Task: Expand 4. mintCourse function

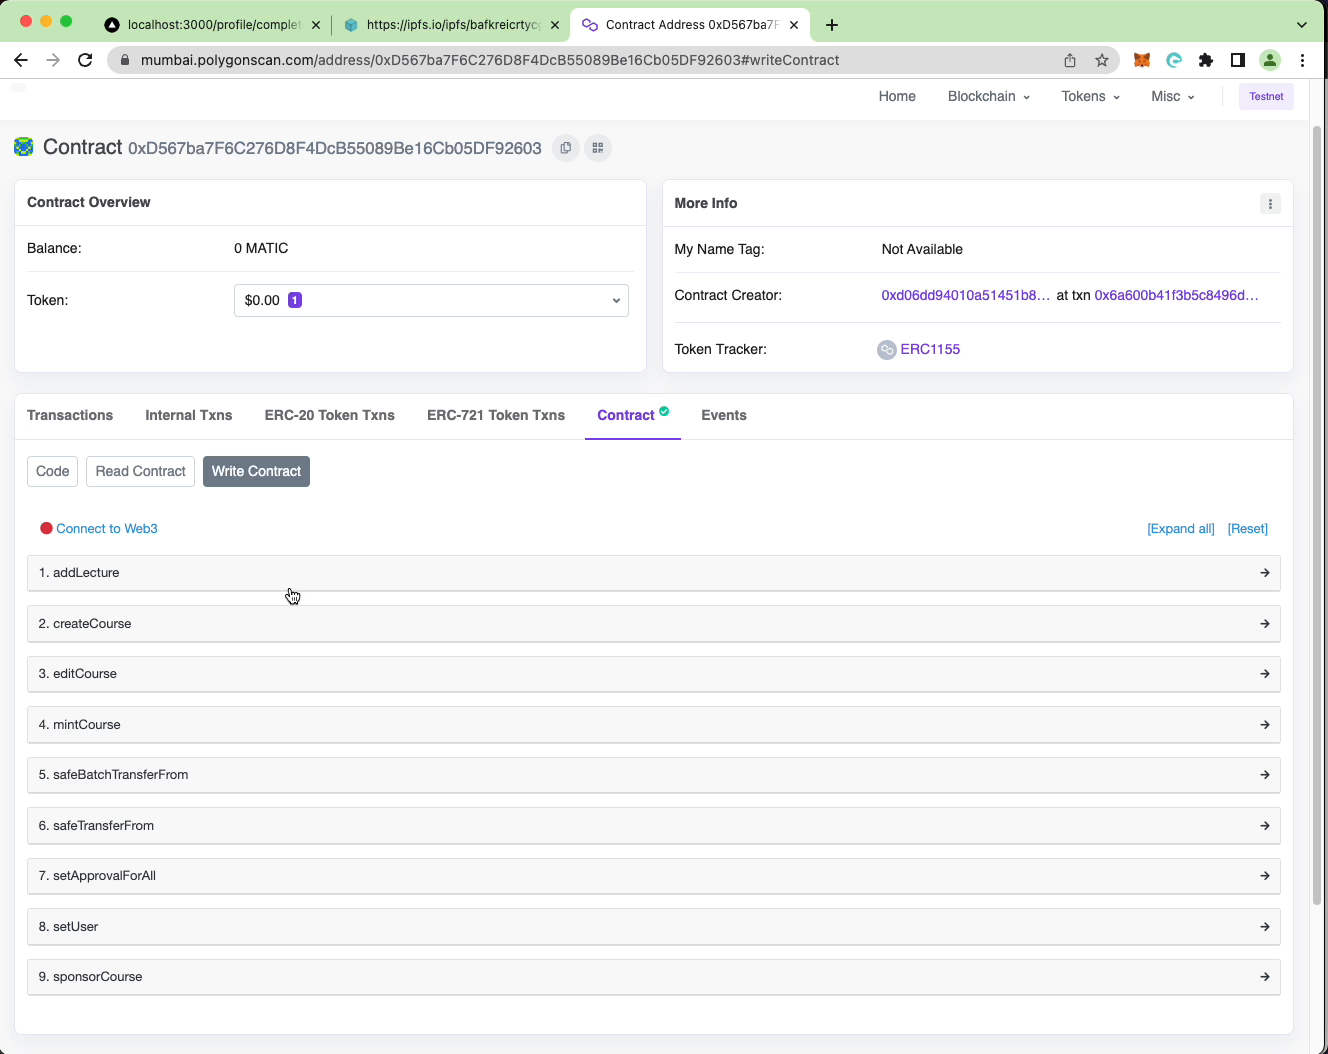Action: [654, 725]
